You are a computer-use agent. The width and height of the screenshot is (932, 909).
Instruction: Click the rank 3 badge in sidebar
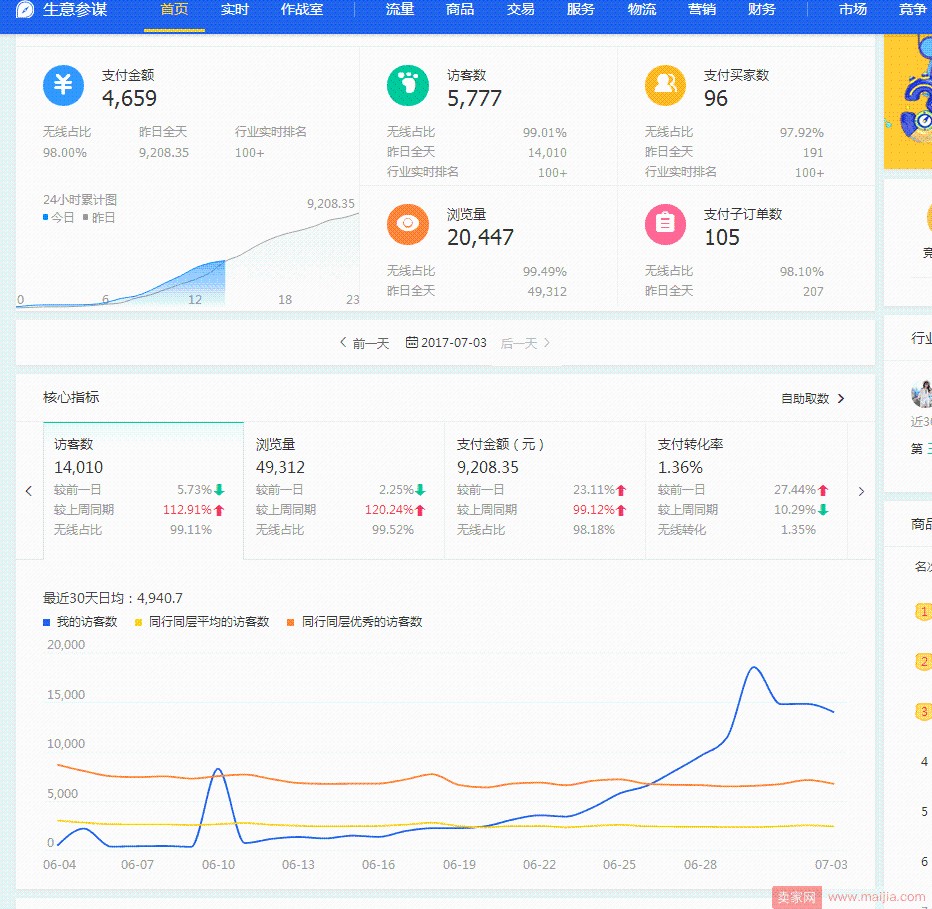click(924, 712)
